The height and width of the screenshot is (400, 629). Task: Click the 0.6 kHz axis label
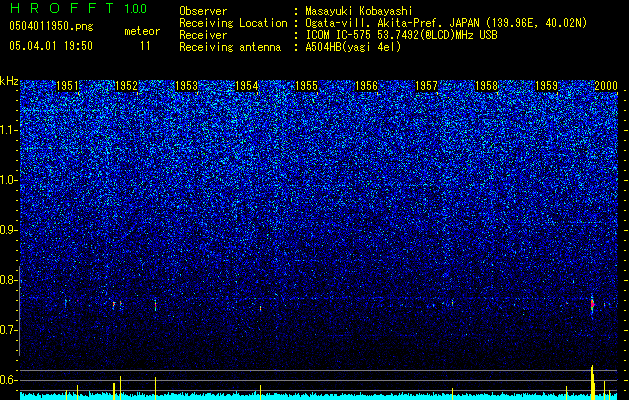[8, 380]
